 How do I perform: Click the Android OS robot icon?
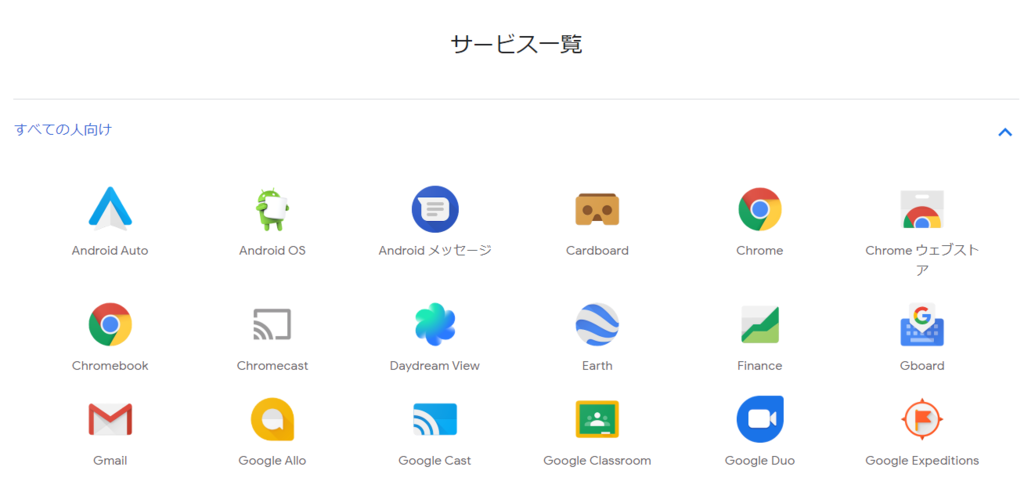pyautogui.click(x=272, y=209)
